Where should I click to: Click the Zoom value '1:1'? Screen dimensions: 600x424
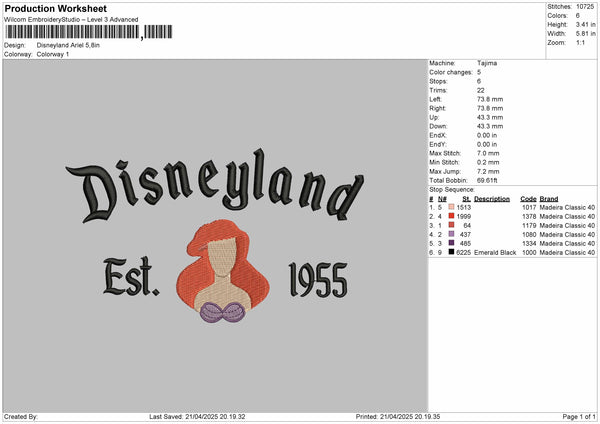coord(580,42)
